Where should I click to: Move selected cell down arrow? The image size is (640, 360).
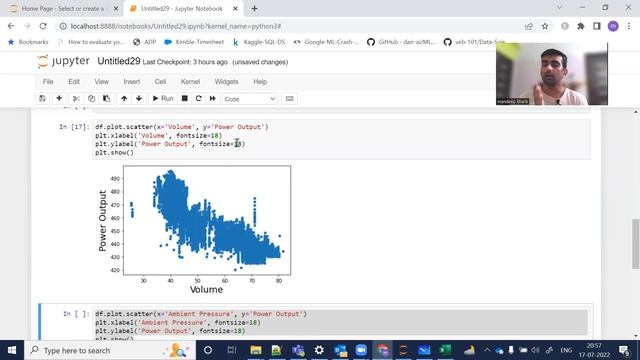pyautogui.click(x=139, y=98)
